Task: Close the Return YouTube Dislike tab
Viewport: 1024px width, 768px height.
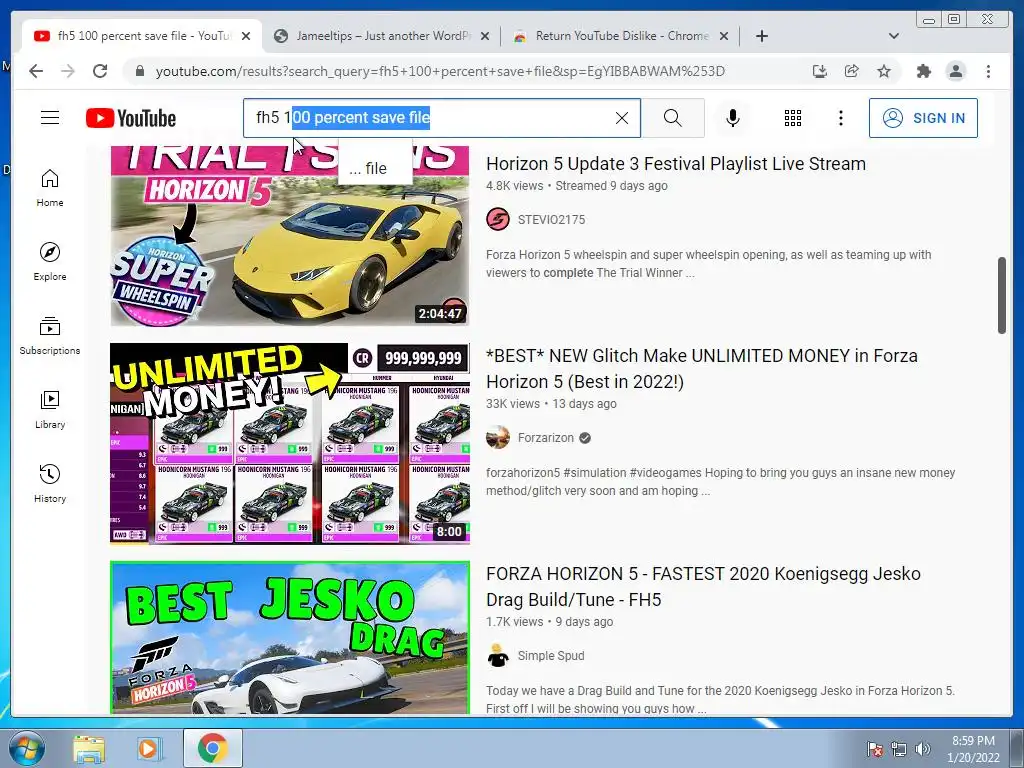Action: 724,36
